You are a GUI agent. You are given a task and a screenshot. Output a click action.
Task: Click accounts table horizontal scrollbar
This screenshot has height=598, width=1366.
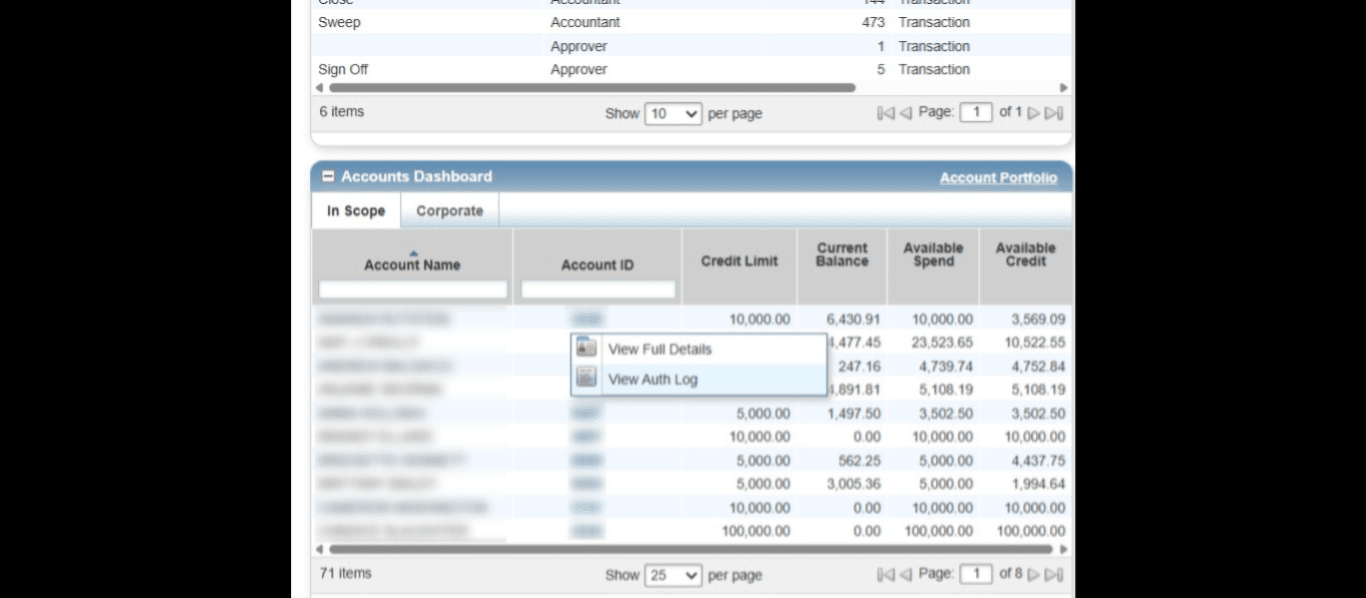pos(690,549)
